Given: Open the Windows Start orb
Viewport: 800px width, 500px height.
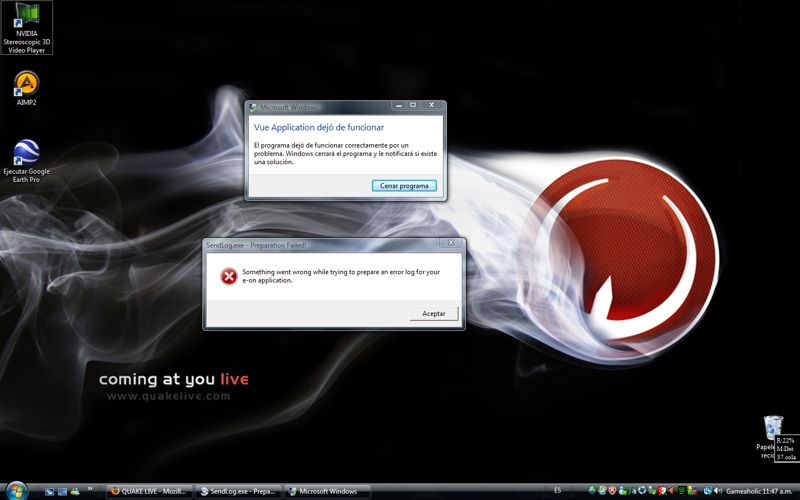Looking at the screenshot, I should [16, 491].
